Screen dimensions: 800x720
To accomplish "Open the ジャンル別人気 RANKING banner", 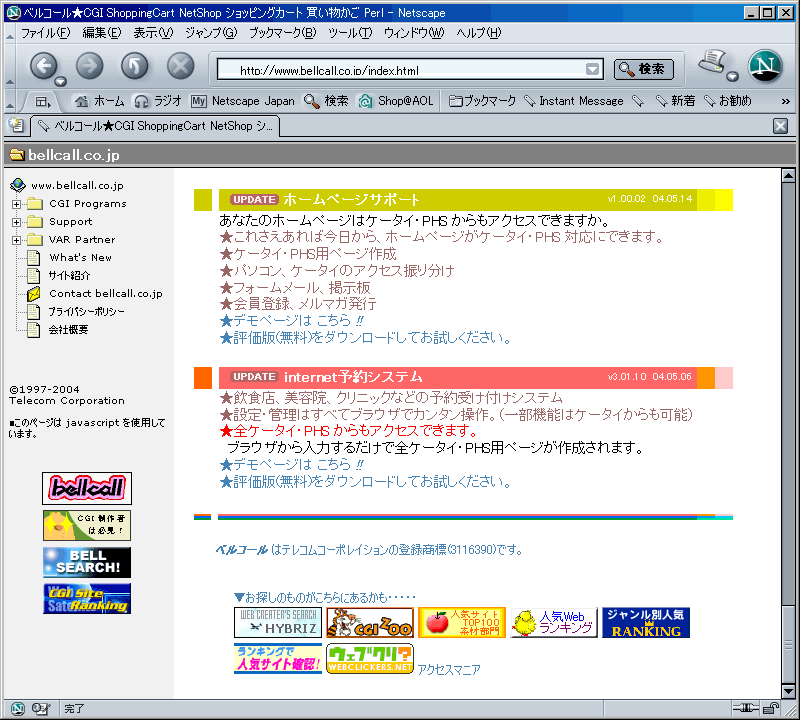I will (x=646, y=622).
